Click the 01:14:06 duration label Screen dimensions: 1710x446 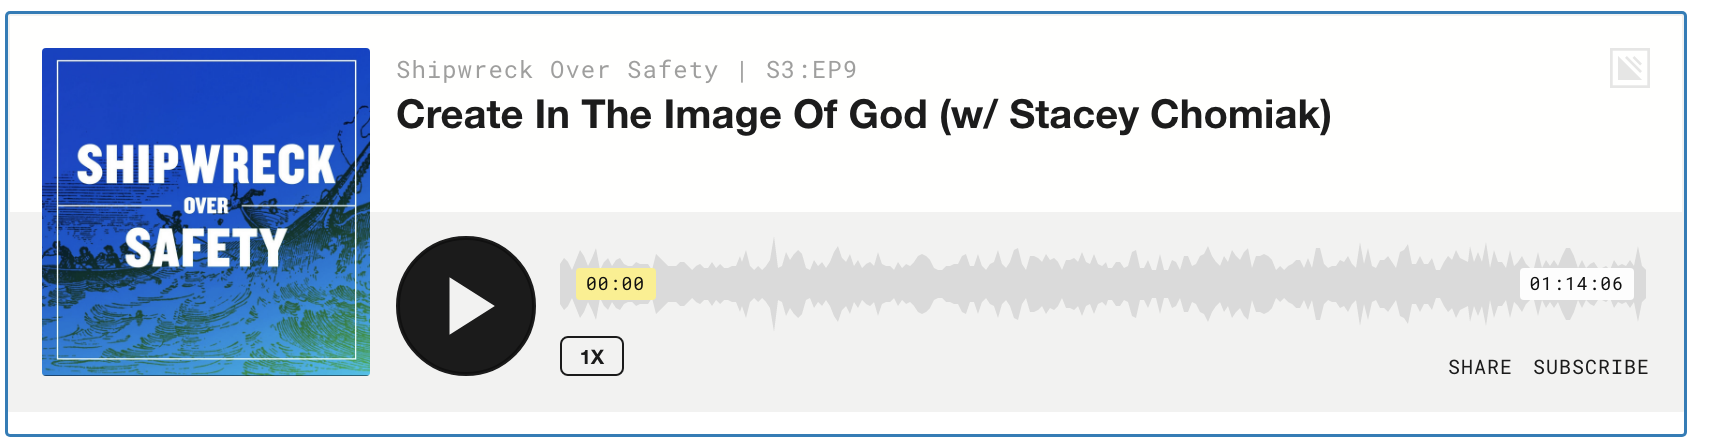click(x=1576, y=284)
